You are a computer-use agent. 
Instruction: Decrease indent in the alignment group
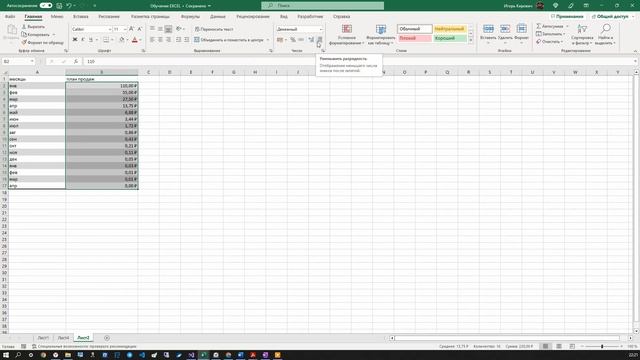pyautogui.click(x=178, y=40)
